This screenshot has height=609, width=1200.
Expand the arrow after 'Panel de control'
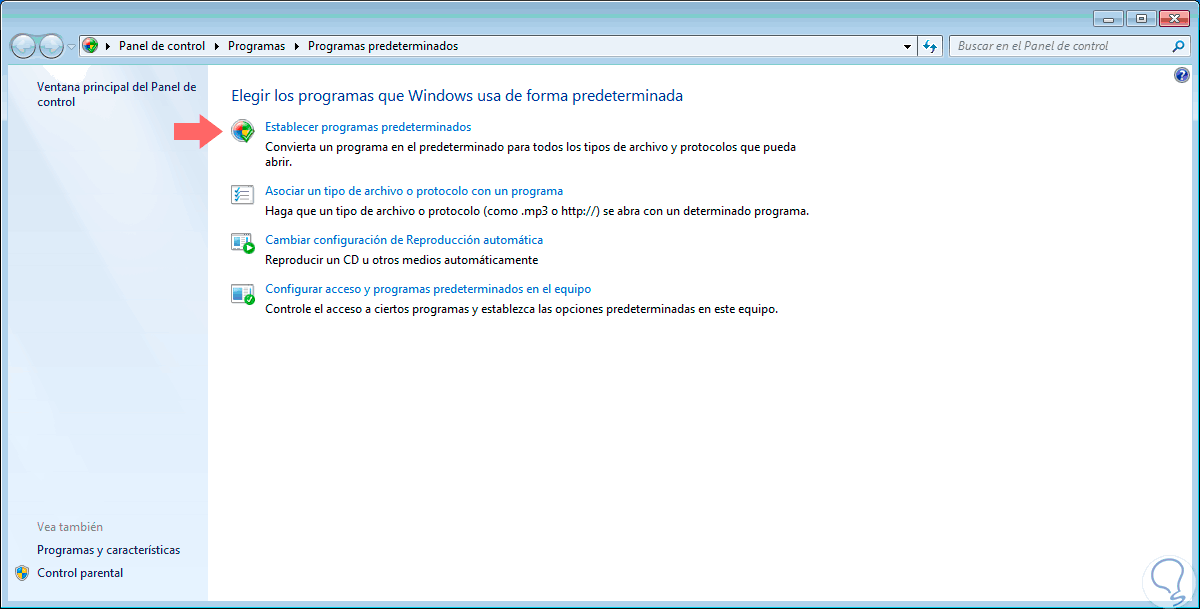(216, 46)
